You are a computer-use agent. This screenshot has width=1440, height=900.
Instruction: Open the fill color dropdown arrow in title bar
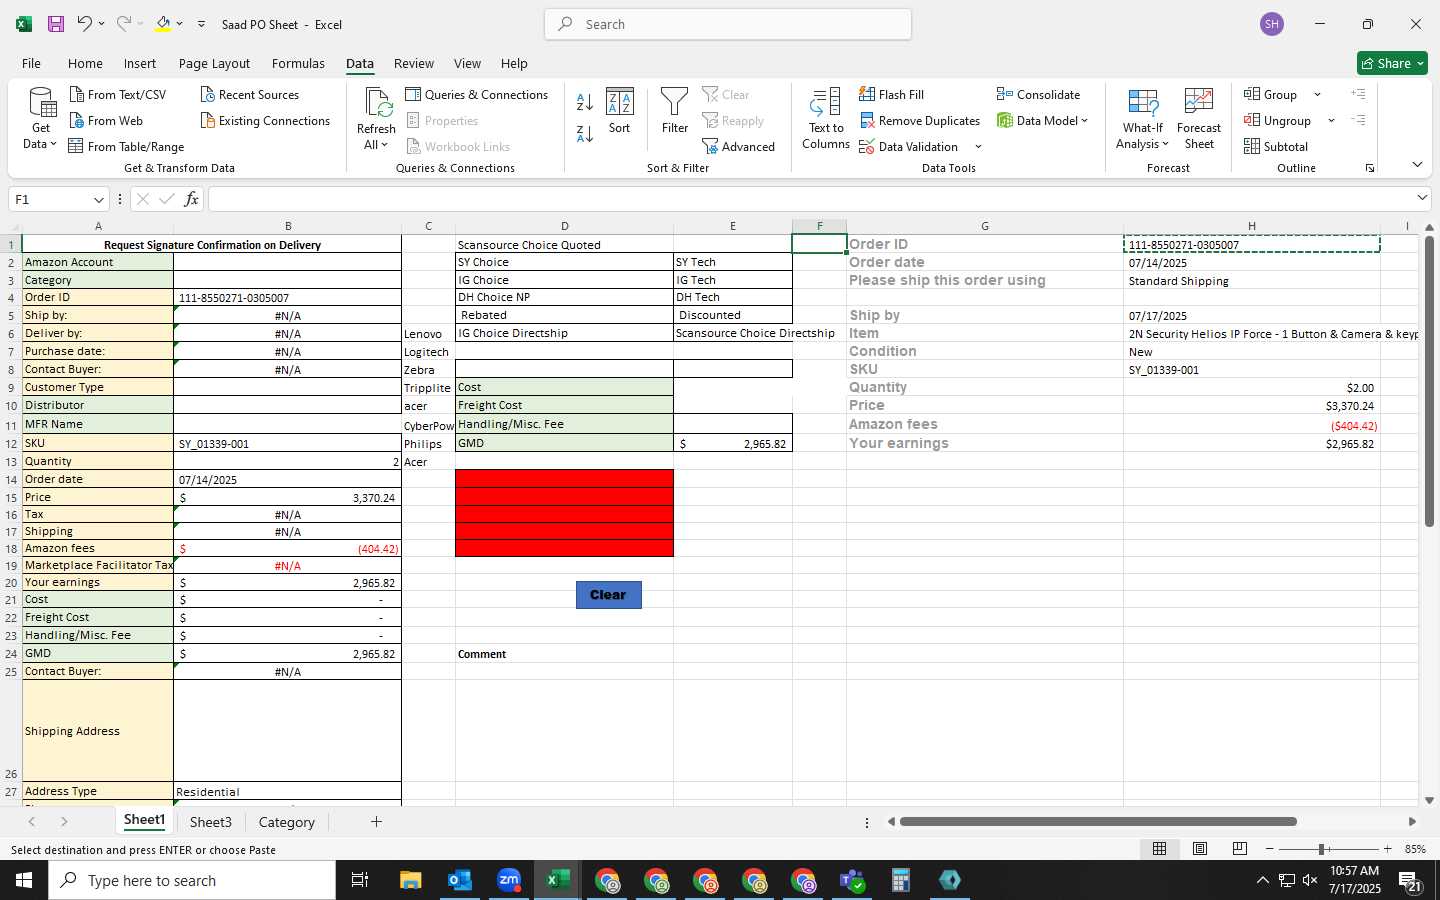[179, 24]
